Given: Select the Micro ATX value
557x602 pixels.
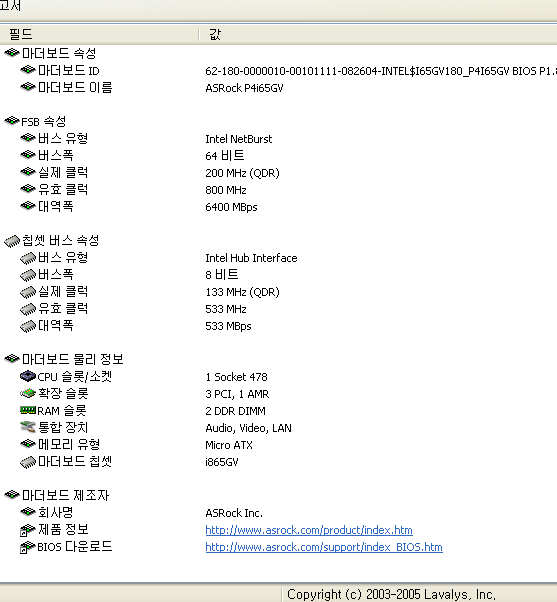Looking at the screenshot, I should tap(229, 445).
